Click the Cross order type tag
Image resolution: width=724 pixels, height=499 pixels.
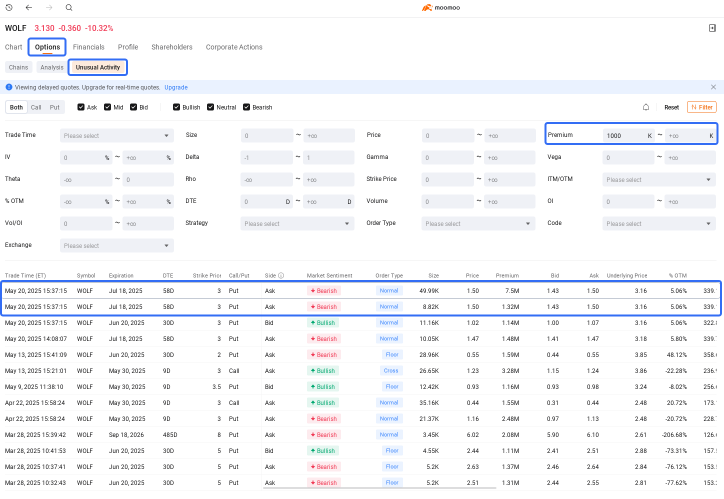click(x=391, y=371)
